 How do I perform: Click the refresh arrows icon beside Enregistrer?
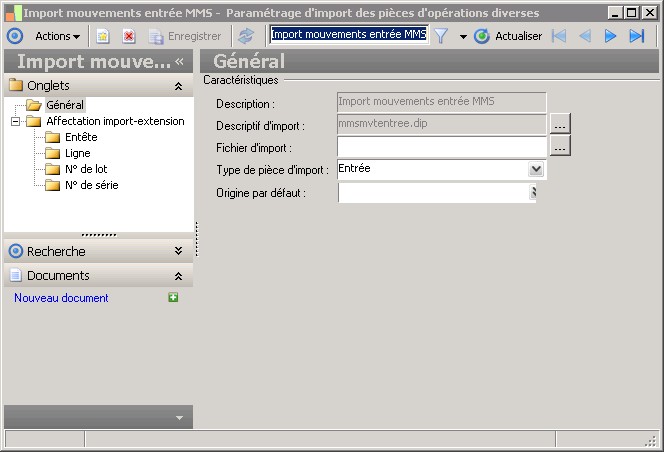pyautogui.click(x=246, y=36)
